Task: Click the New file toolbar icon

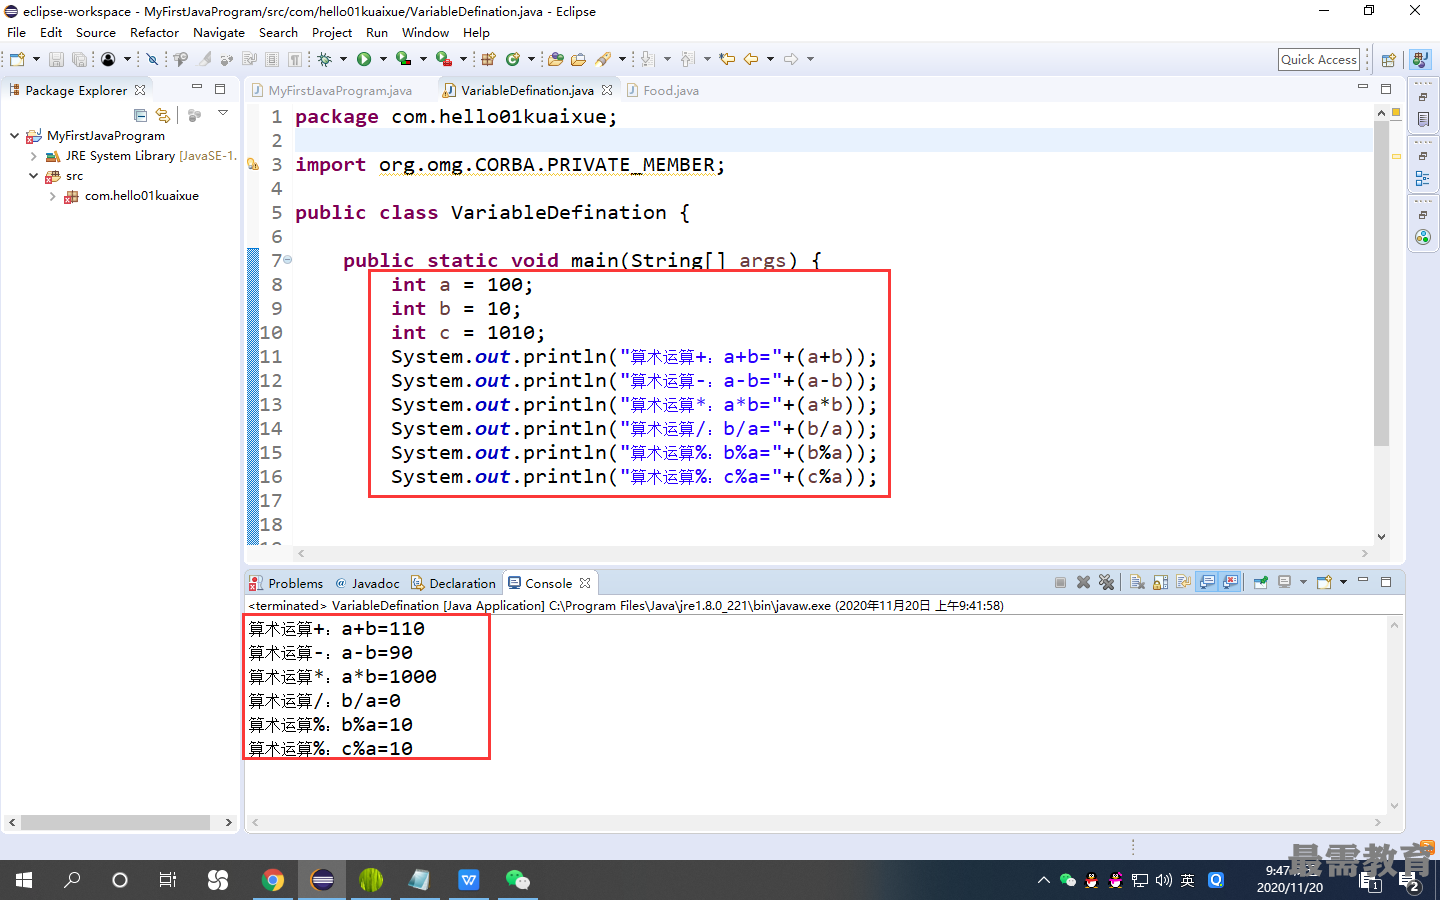Action: coord(17,59)
